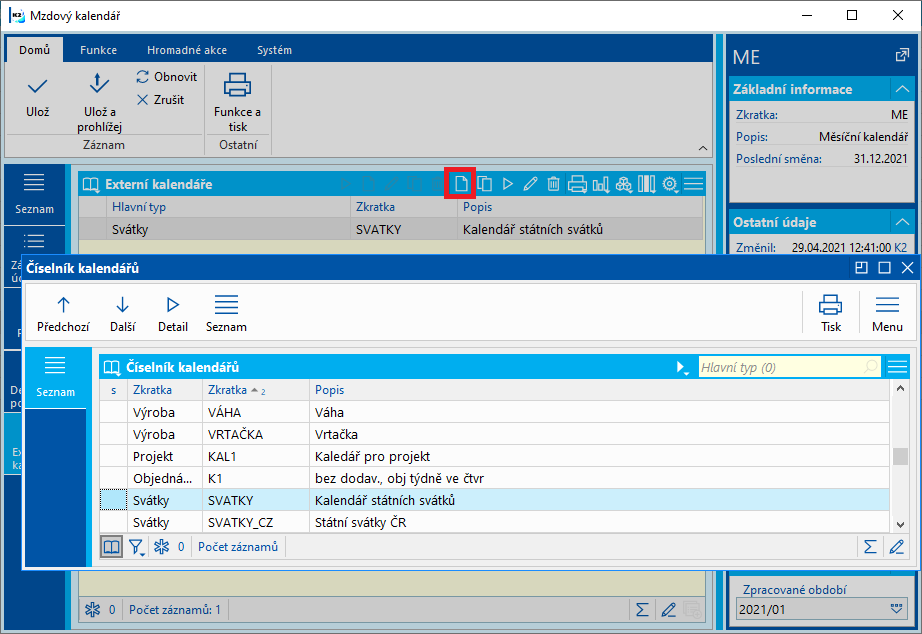Click scroll up arrow in Číselník list scrollbar
The width and height of the screenshot is (922, 634).
(900, 388)
